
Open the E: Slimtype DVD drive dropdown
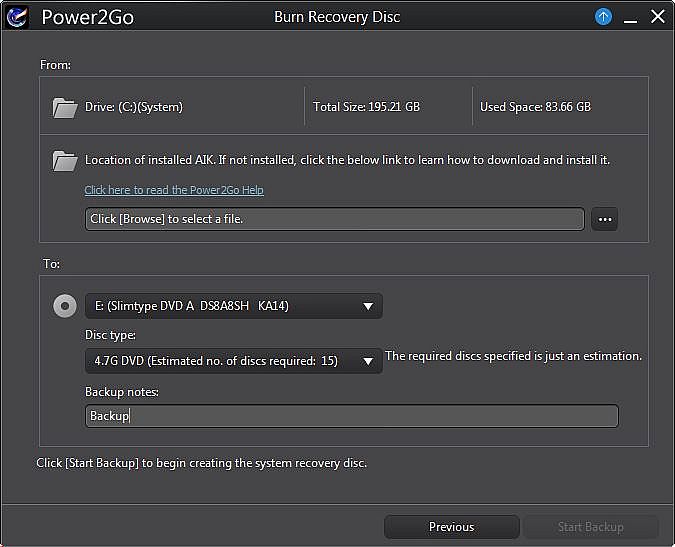[234, 306]
